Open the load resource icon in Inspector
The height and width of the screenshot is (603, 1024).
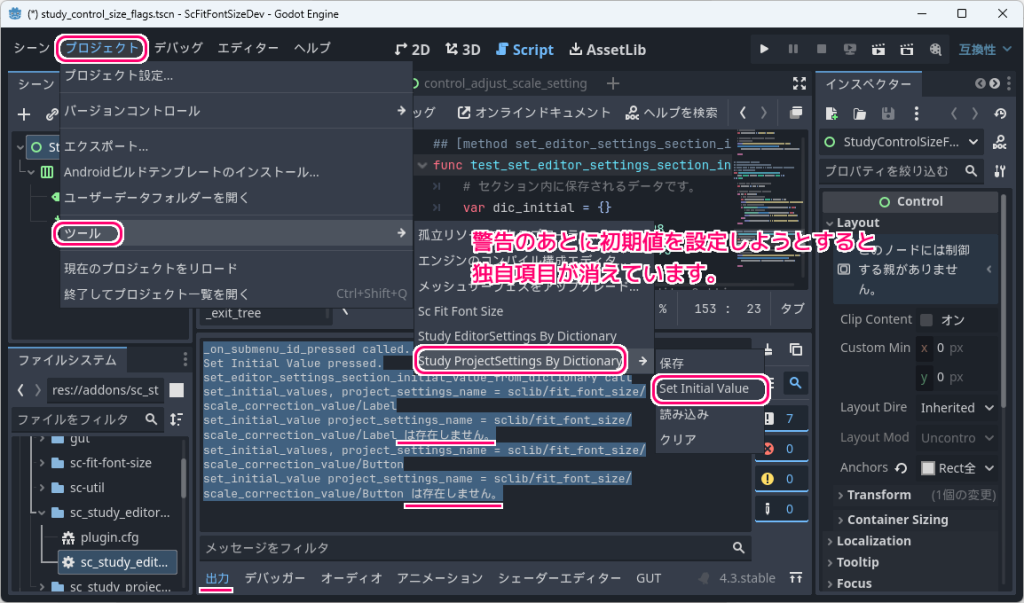860,113
